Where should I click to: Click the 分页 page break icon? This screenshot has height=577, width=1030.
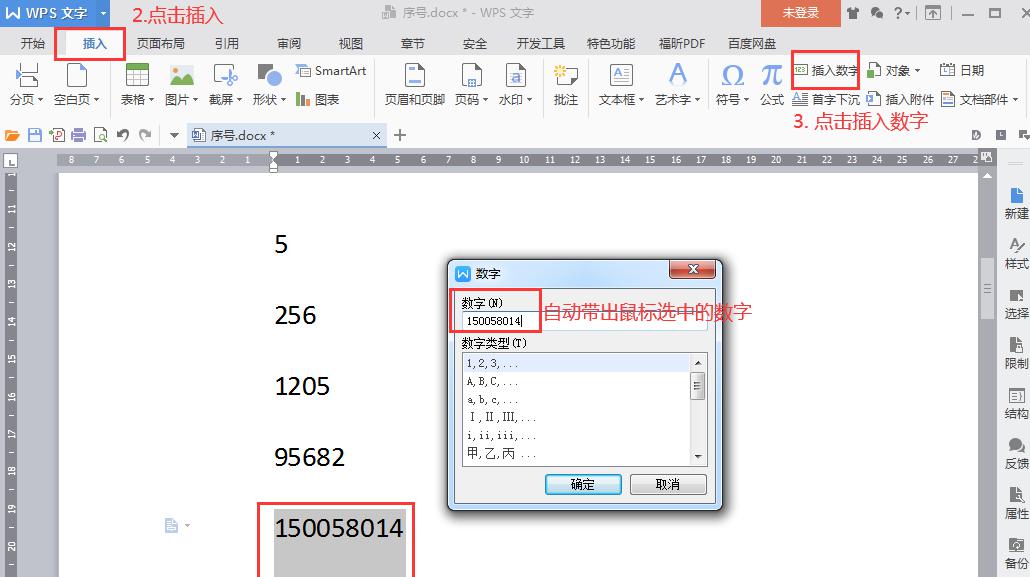(x=26, y=76)
